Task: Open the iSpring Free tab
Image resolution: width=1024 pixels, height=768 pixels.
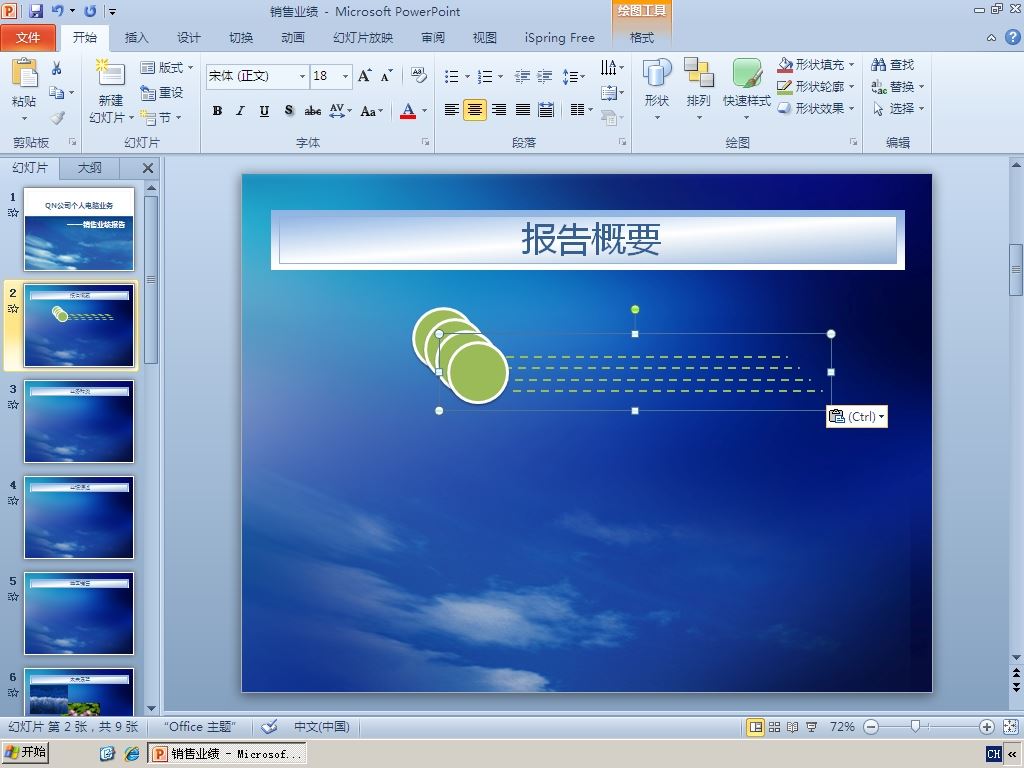Action: pyautogui.click(x=560, y=38)
